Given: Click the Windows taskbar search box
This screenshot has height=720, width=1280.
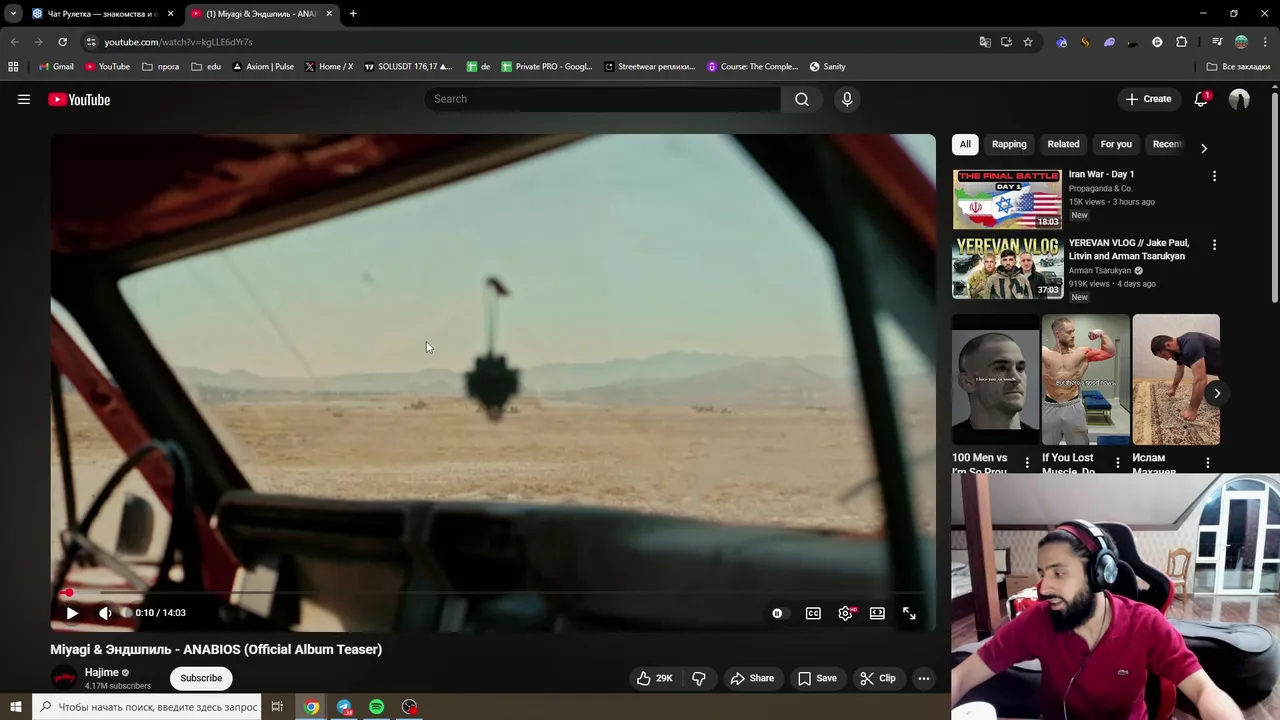Looking at the screenshot, I should [148, 707].
